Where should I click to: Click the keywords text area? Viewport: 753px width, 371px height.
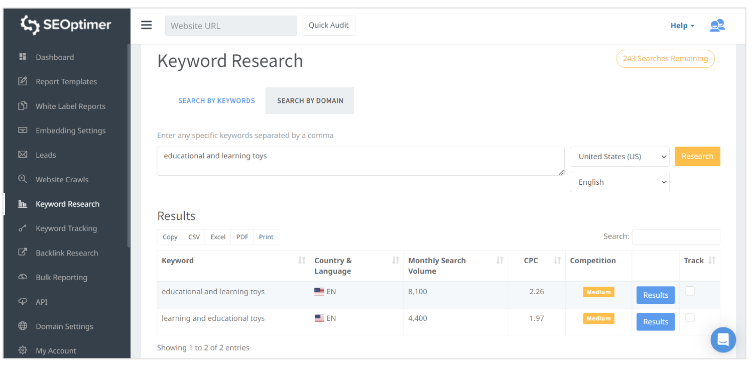click(361, 161)
